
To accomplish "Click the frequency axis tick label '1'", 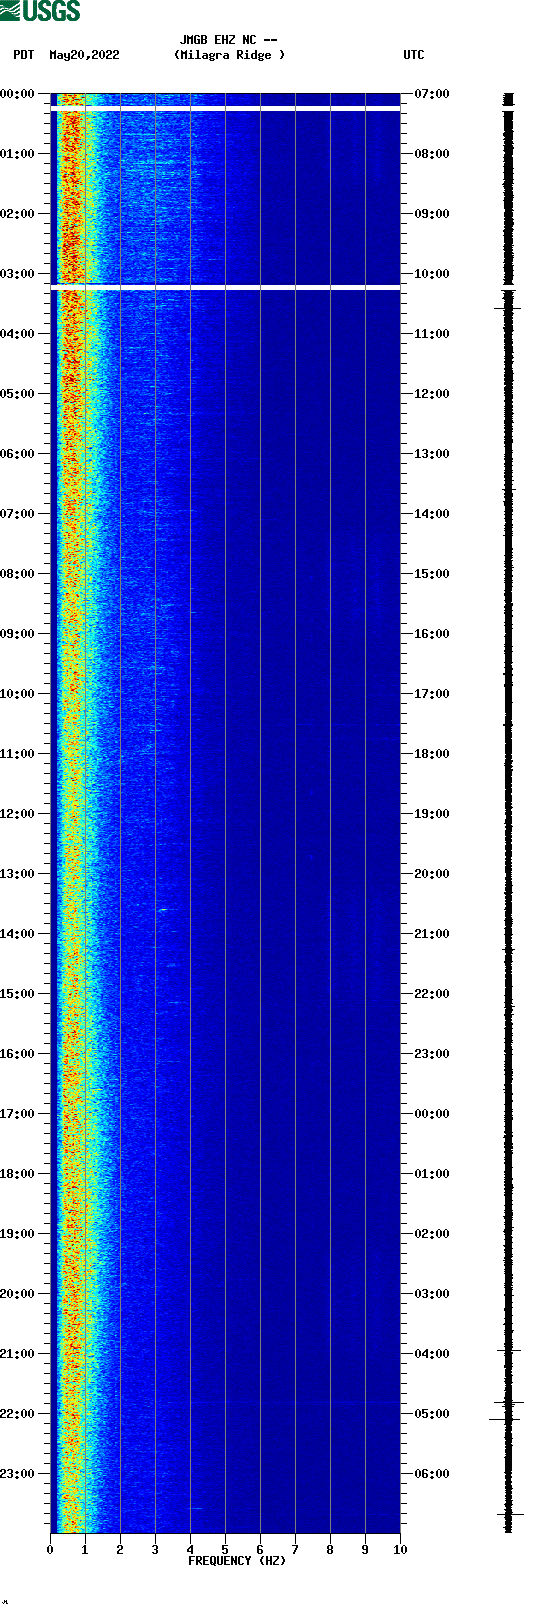I will coord(85,1550).
